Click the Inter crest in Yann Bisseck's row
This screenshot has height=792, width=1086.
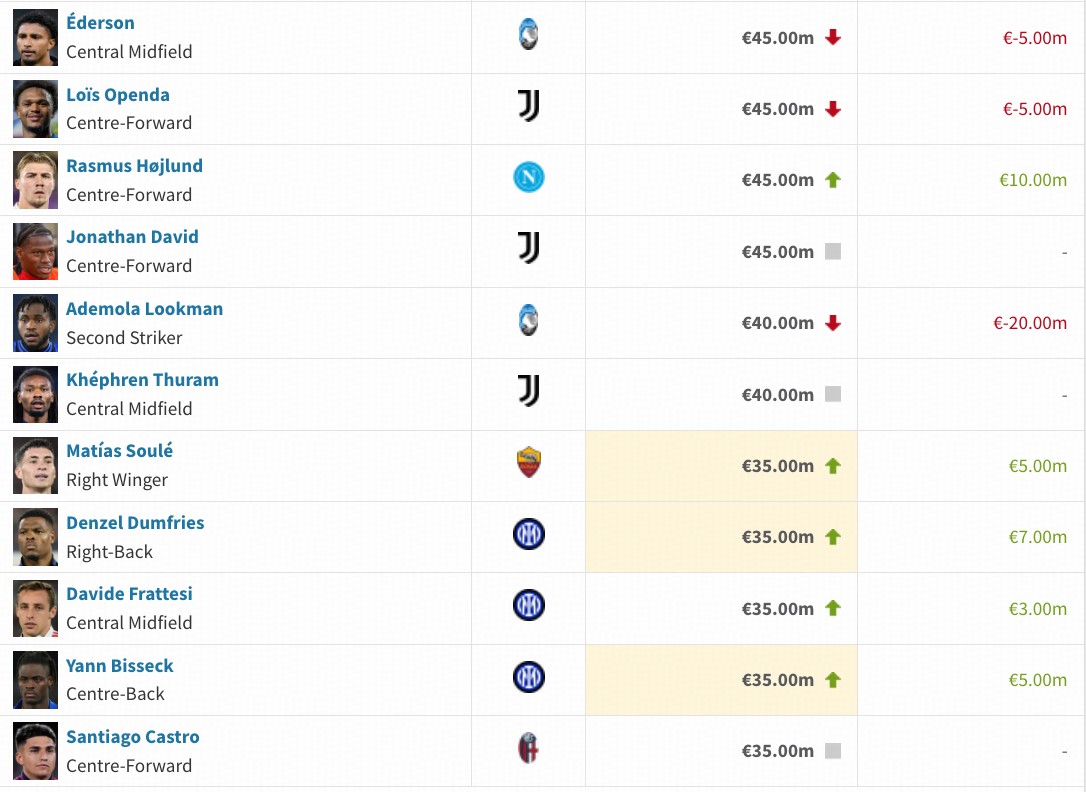tap(529, 678)
